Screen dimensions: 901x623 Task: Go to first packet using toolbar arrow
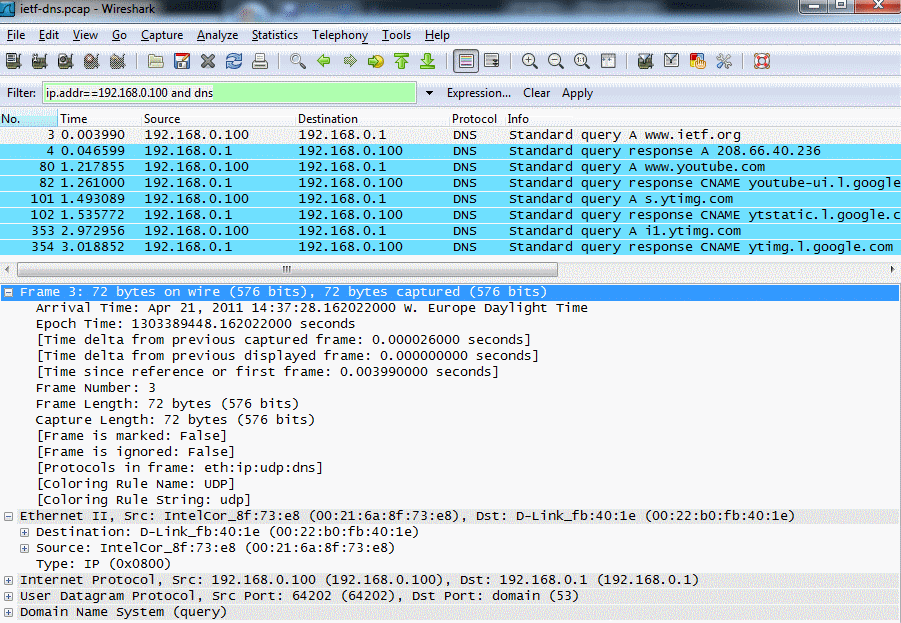401,61
